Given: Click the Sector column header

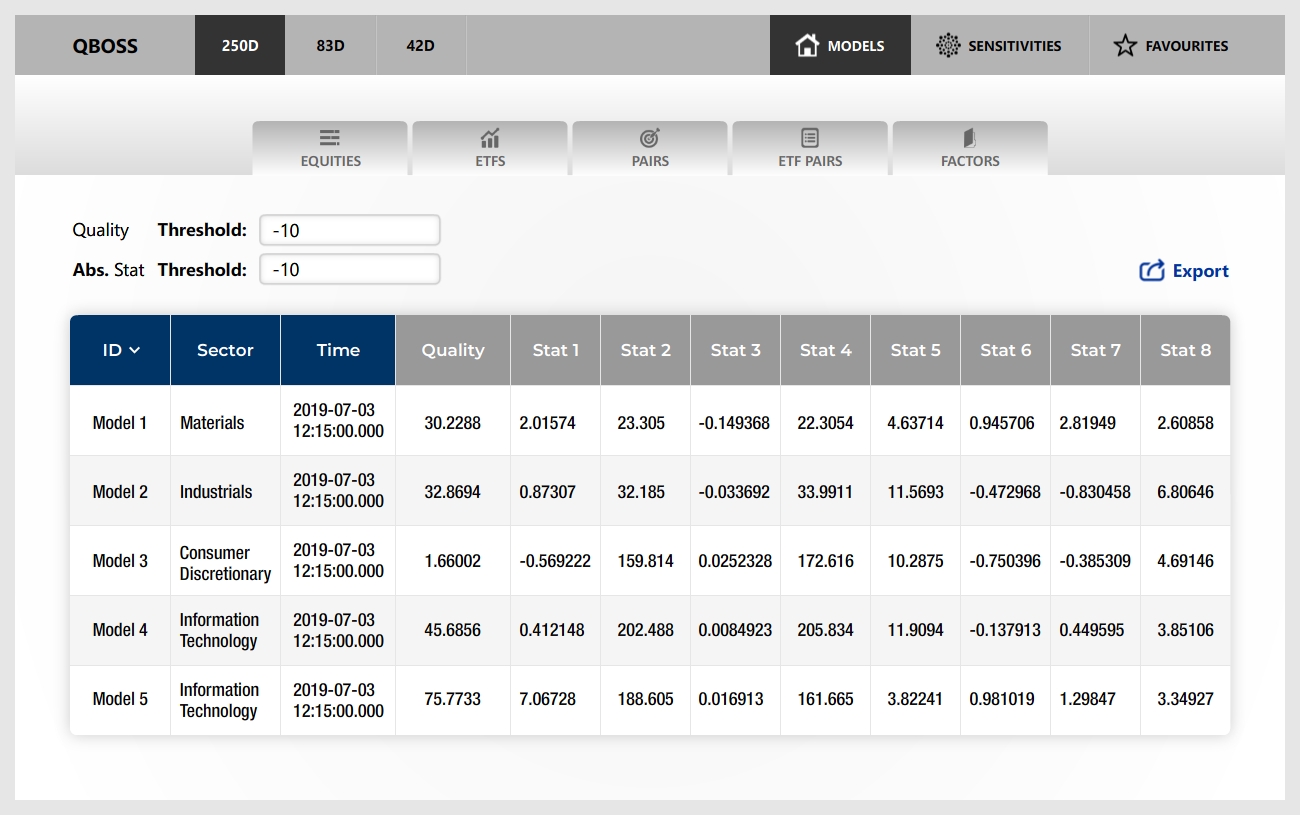Looking at the screenshot, I should (x=225, y=350).
